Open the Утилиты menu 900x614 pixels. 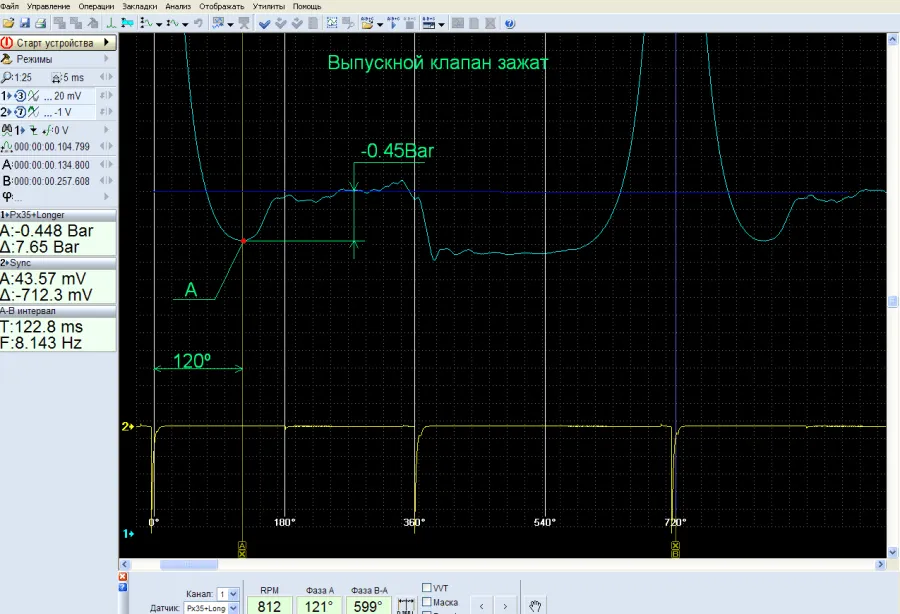269,6
